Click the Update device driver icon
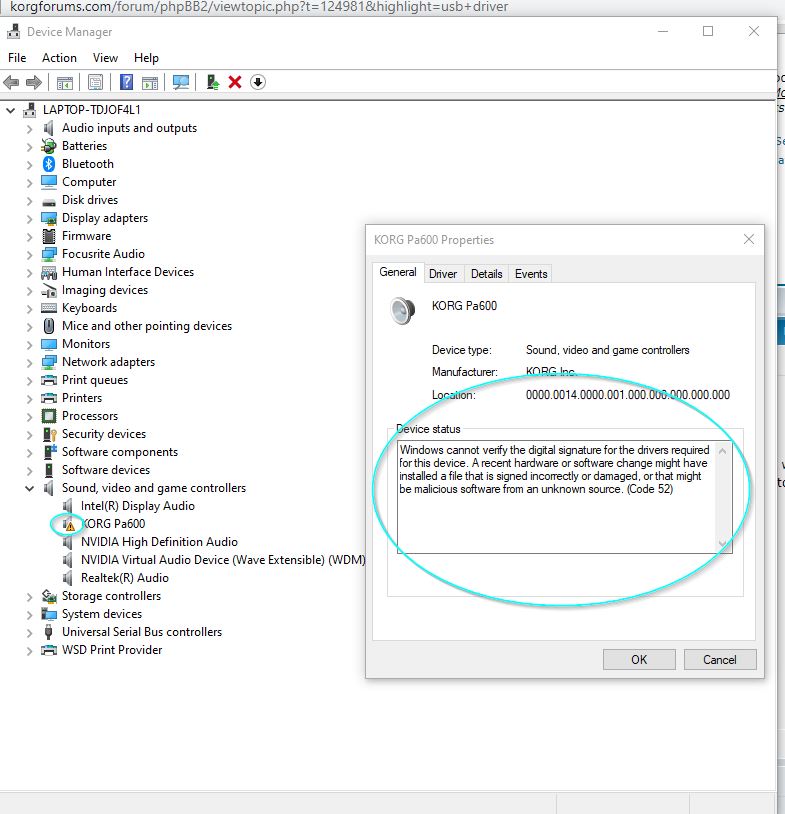This screenshot has width=785, height=814. coord(212,82)
